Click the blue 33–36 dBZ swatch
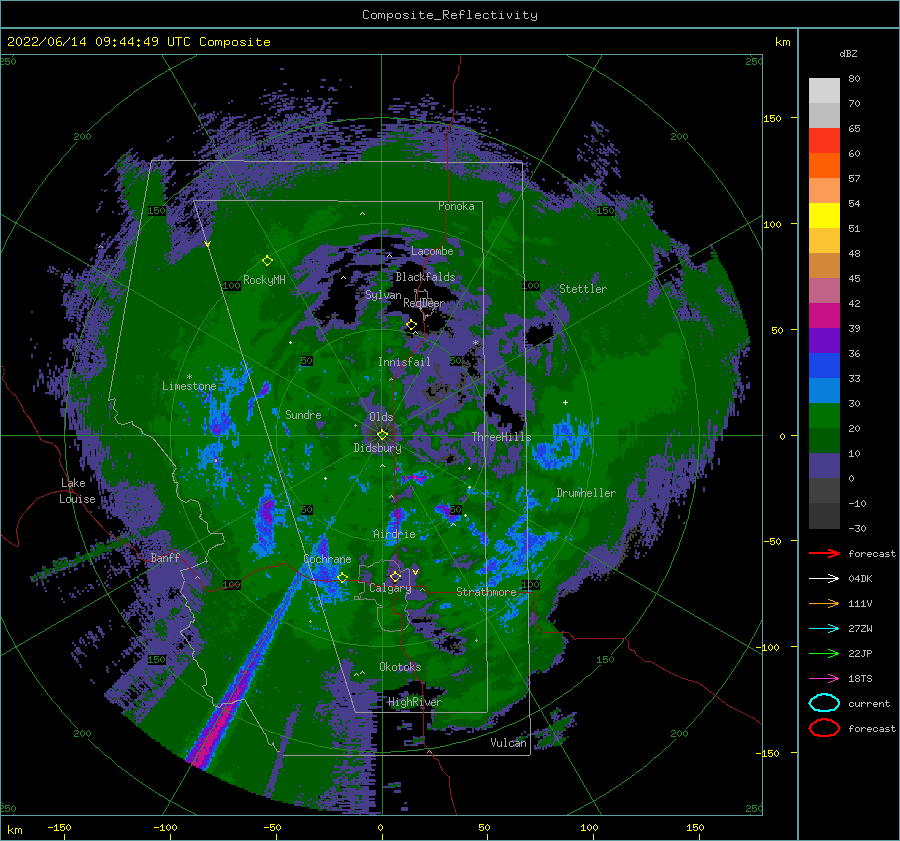This screenshot has height=841, width=900. 824,366
